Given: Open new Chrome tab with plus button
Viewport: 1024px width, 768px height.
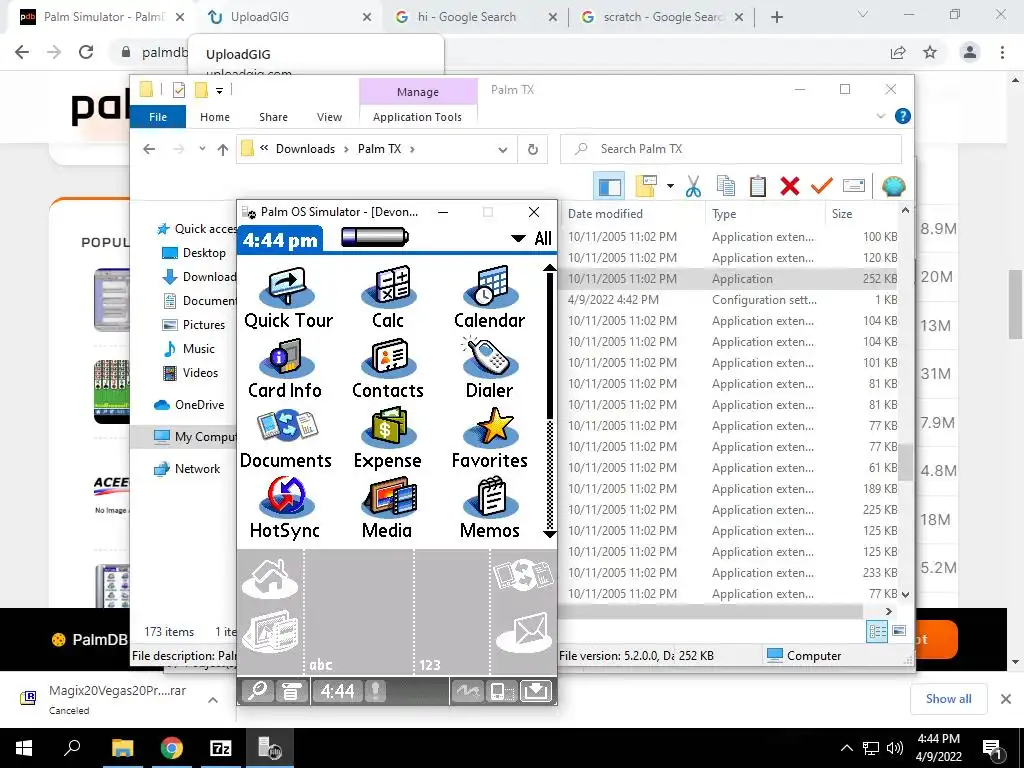Looking at the screenshot, I should click(x=776, y=17).
